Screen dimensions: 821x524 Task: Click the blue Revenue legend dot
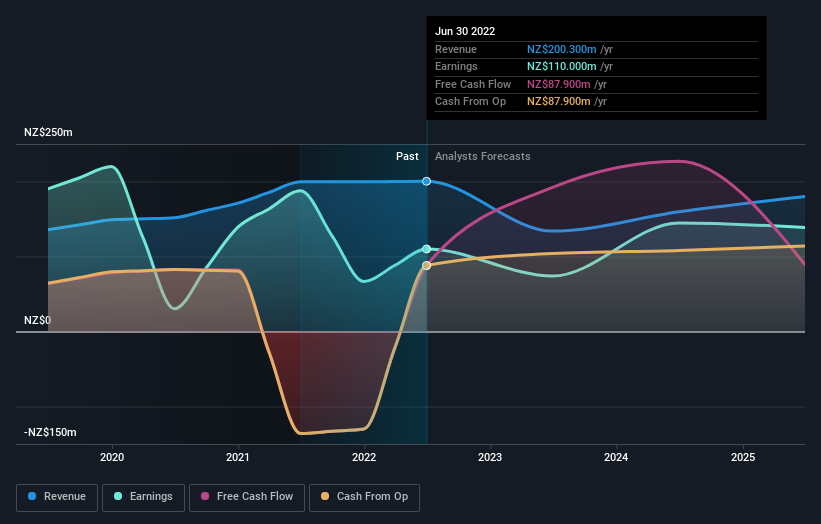point(32,496)
